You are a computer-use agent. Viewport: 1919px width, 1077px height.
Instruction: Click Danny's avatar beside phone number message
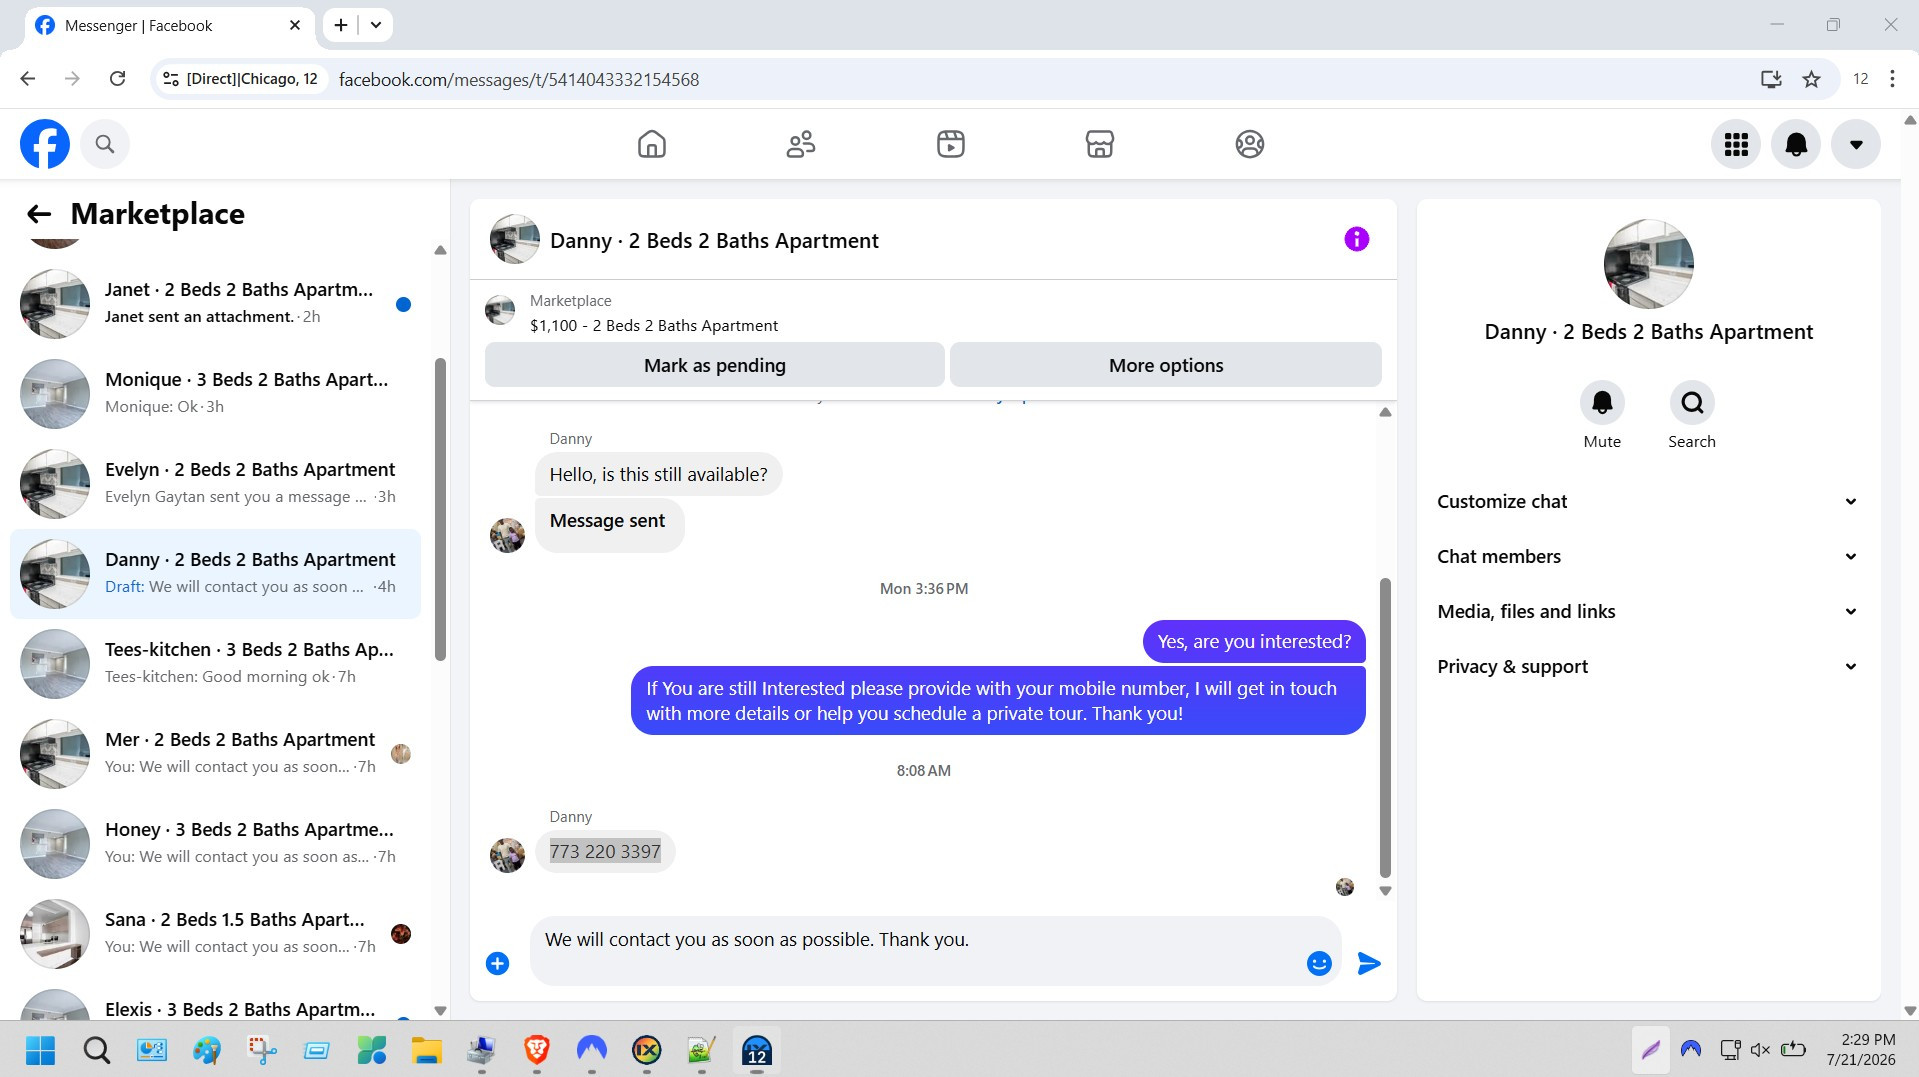[507, 856]
